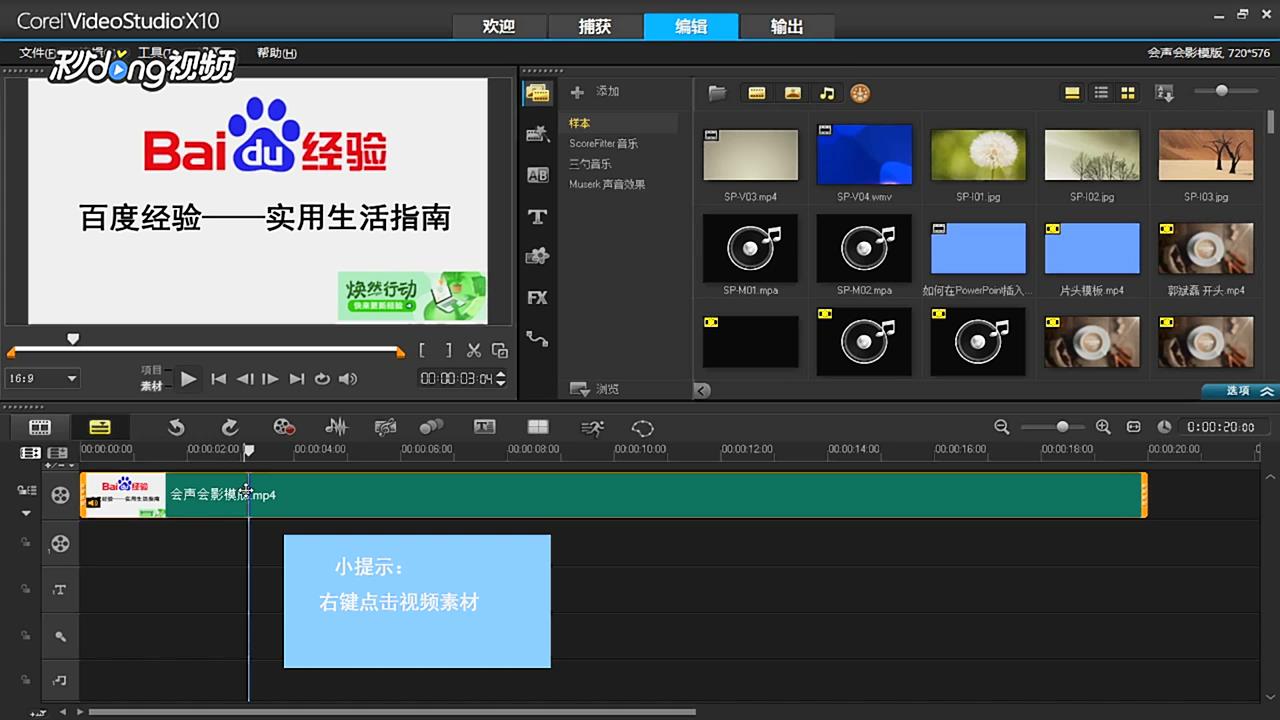Open the Path motion library icon

[x=537, y=339]
